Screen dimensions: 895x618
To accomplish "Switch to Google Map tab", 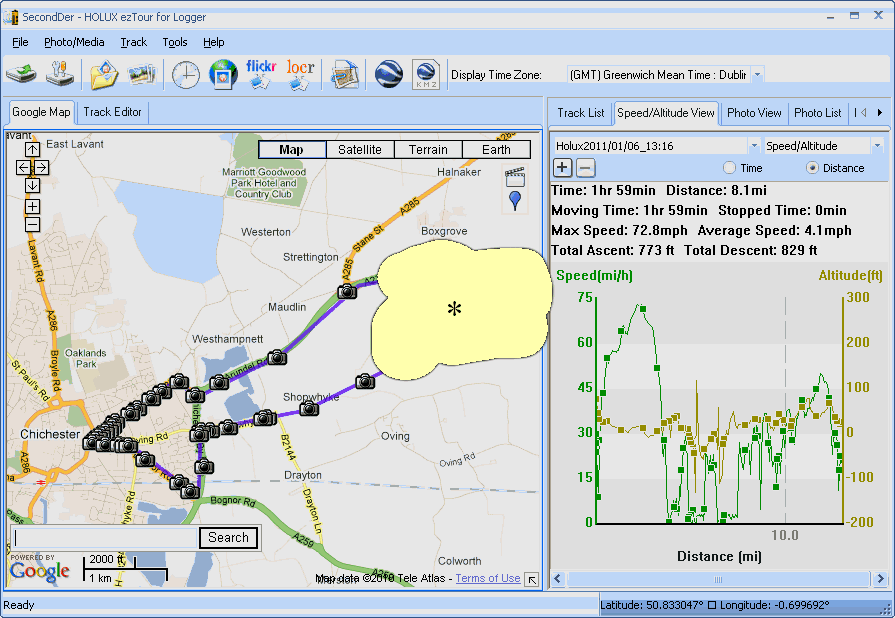I will click(x=41, y=112).
